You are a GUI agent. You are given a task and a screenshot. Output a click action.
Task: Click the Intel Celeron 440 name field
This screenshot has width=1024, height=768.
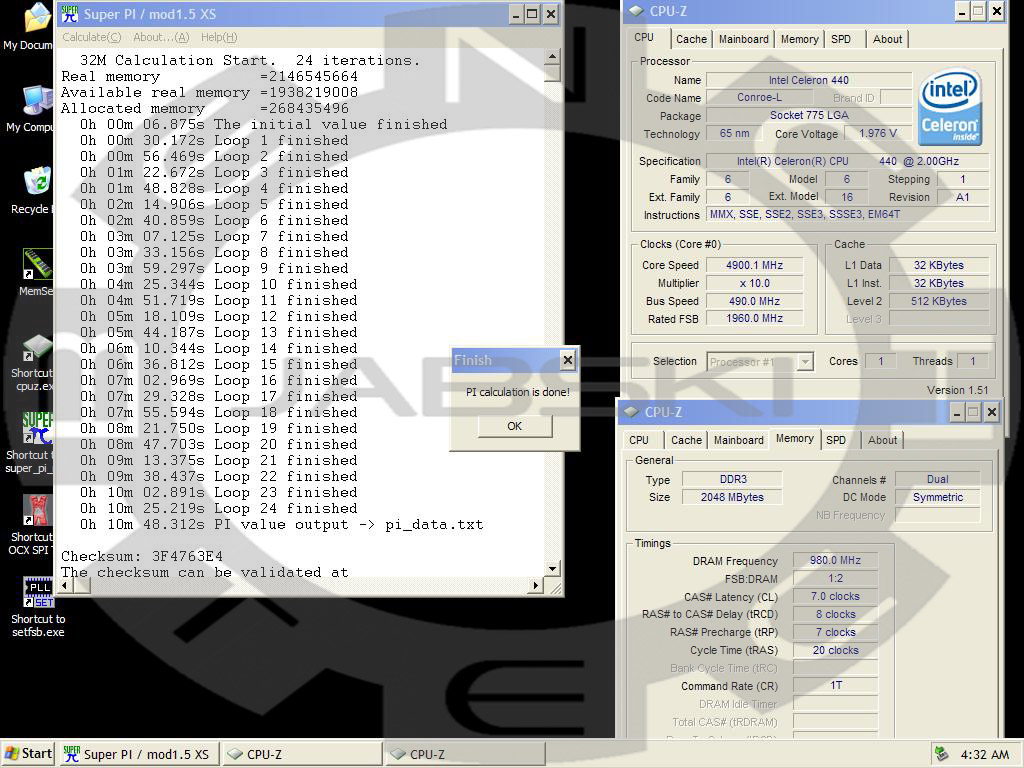point(808,80)
